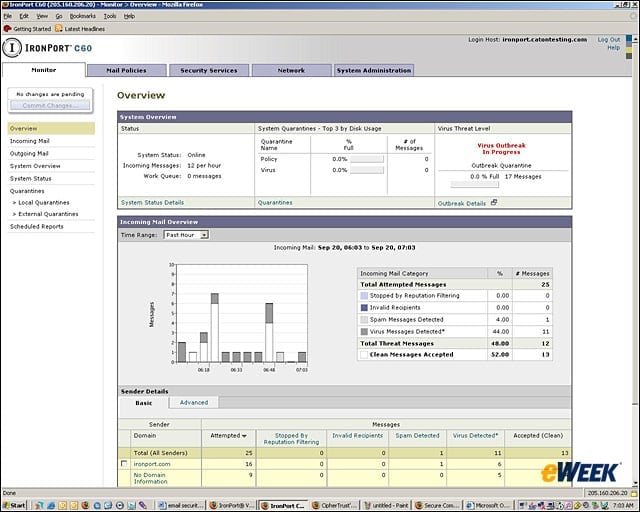The height and width of the screenshot is (512, 640).
Task: Open the Tools menu
Action: click(x=110, y=16)
